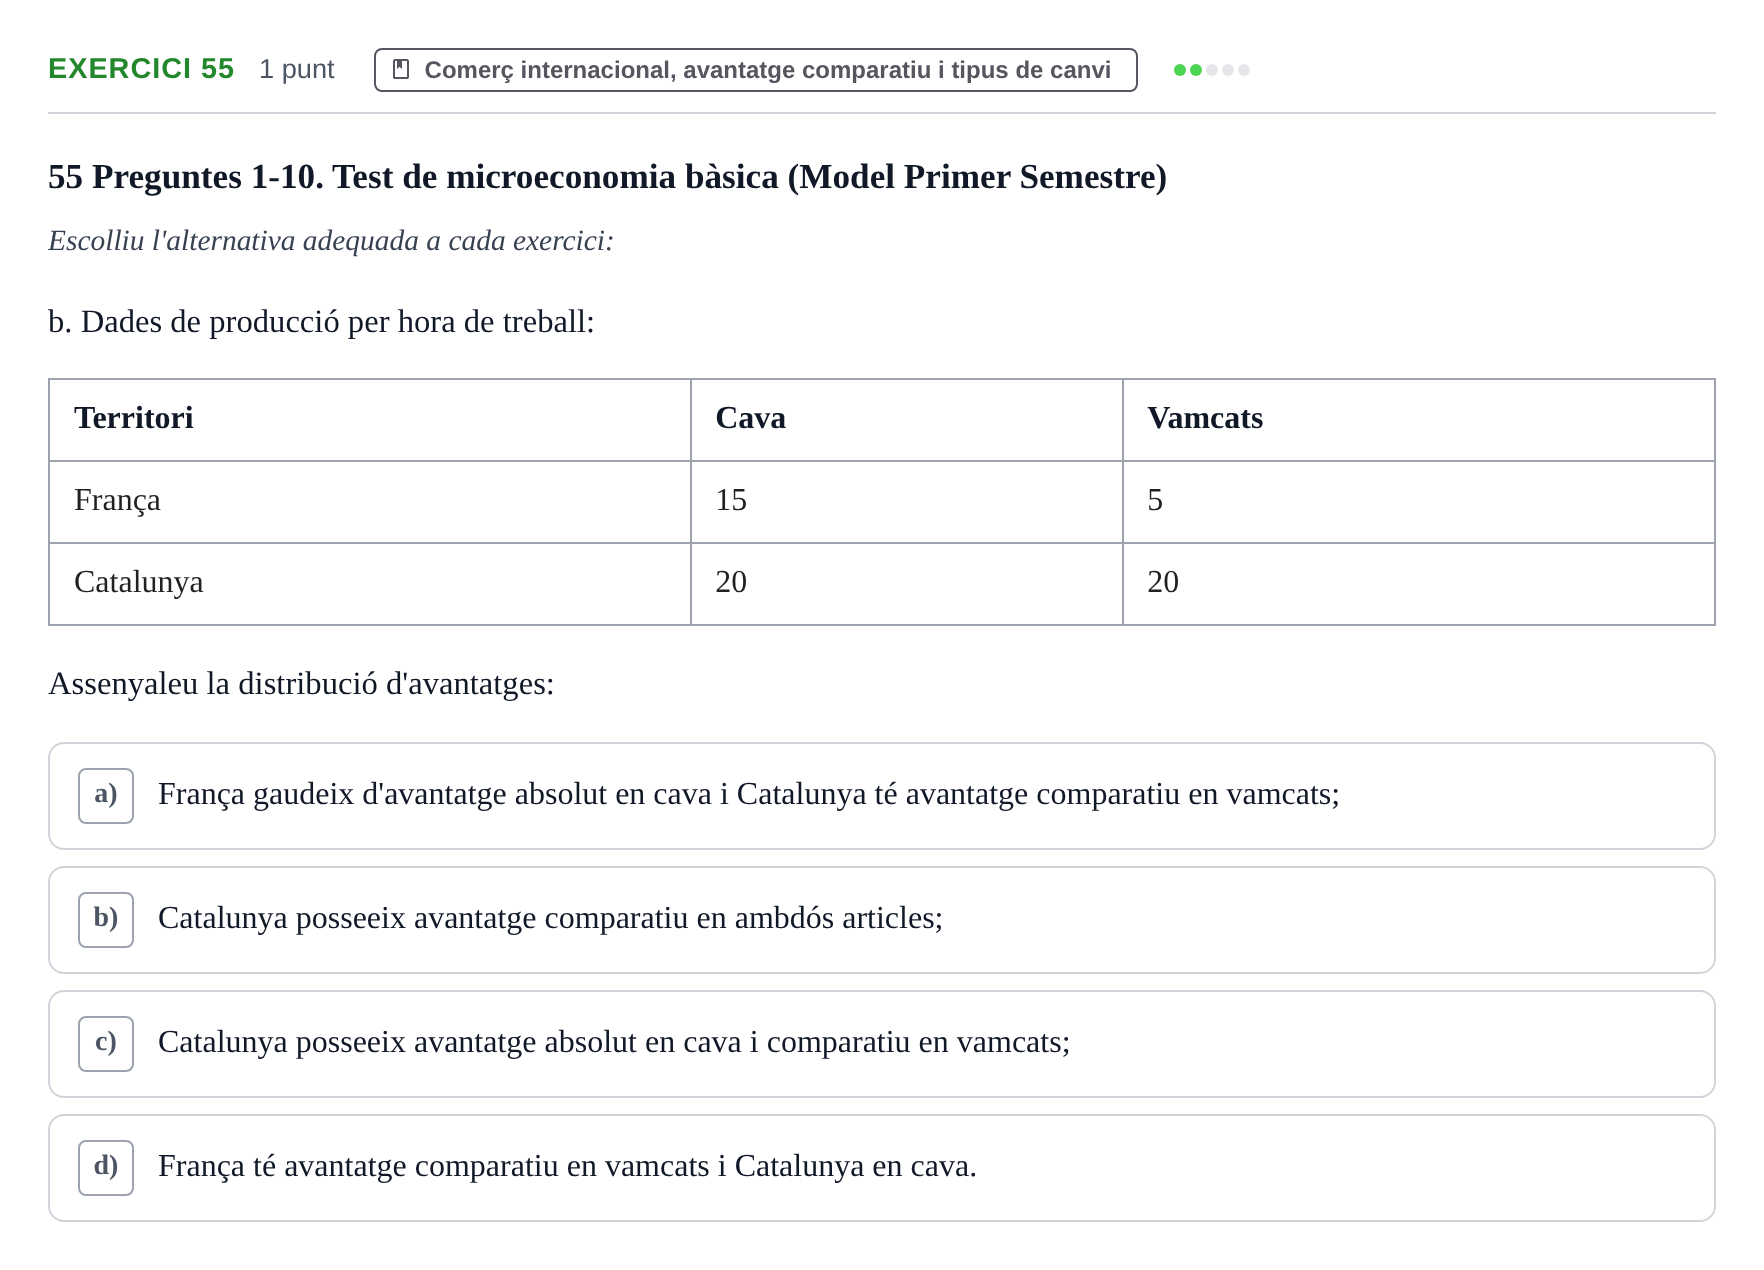Click the 1 punt score label

coord(296,69)
